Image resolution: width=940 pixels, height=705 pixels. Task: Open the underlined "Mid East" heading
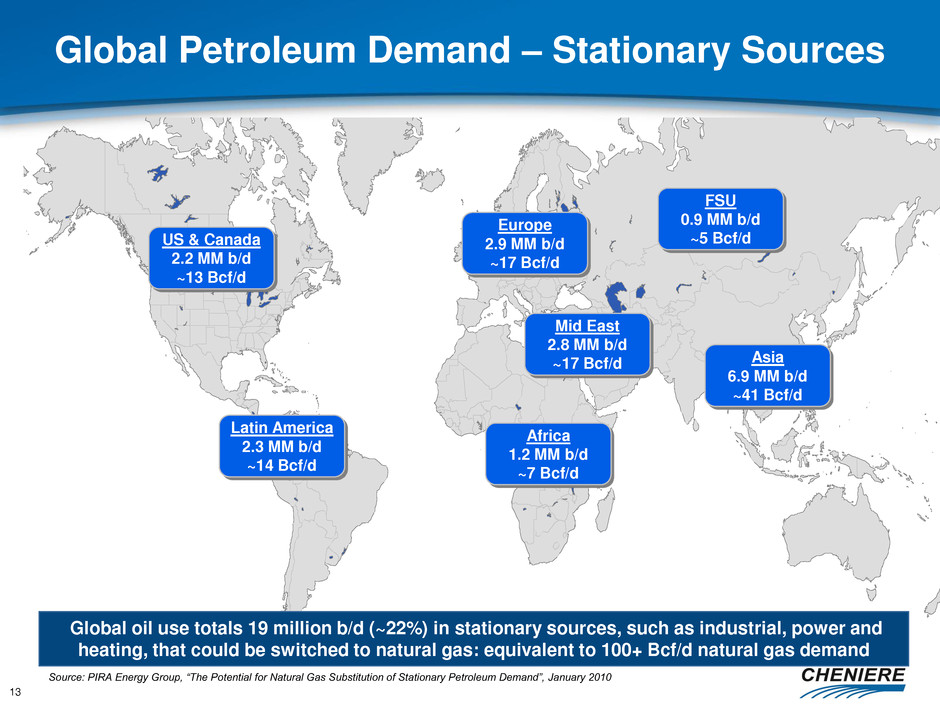[x=586, y=325]
